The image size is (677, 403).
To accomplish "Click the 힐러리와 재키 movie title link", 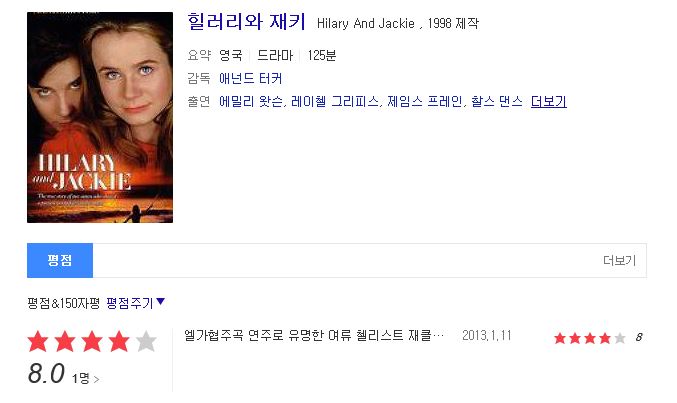I will click(x=247, y=22).
